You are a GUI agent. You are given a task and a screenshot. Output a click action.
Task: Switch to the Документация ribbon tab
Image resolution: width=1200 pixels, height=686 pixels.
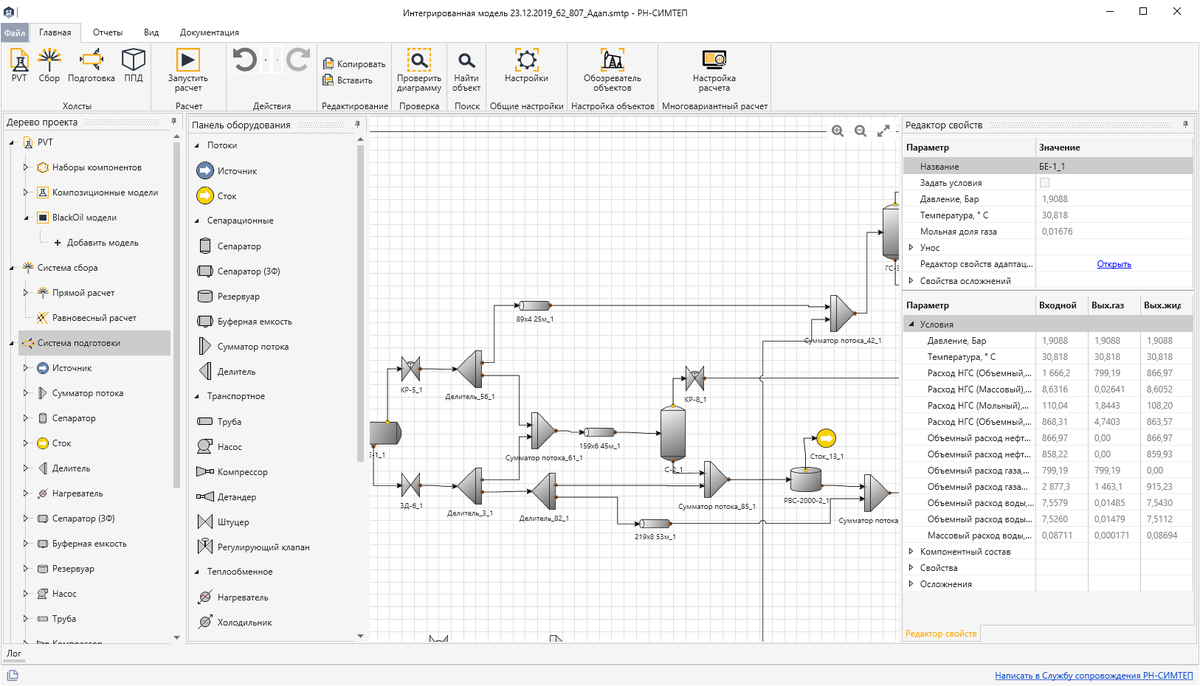click(x=210, y=32)
